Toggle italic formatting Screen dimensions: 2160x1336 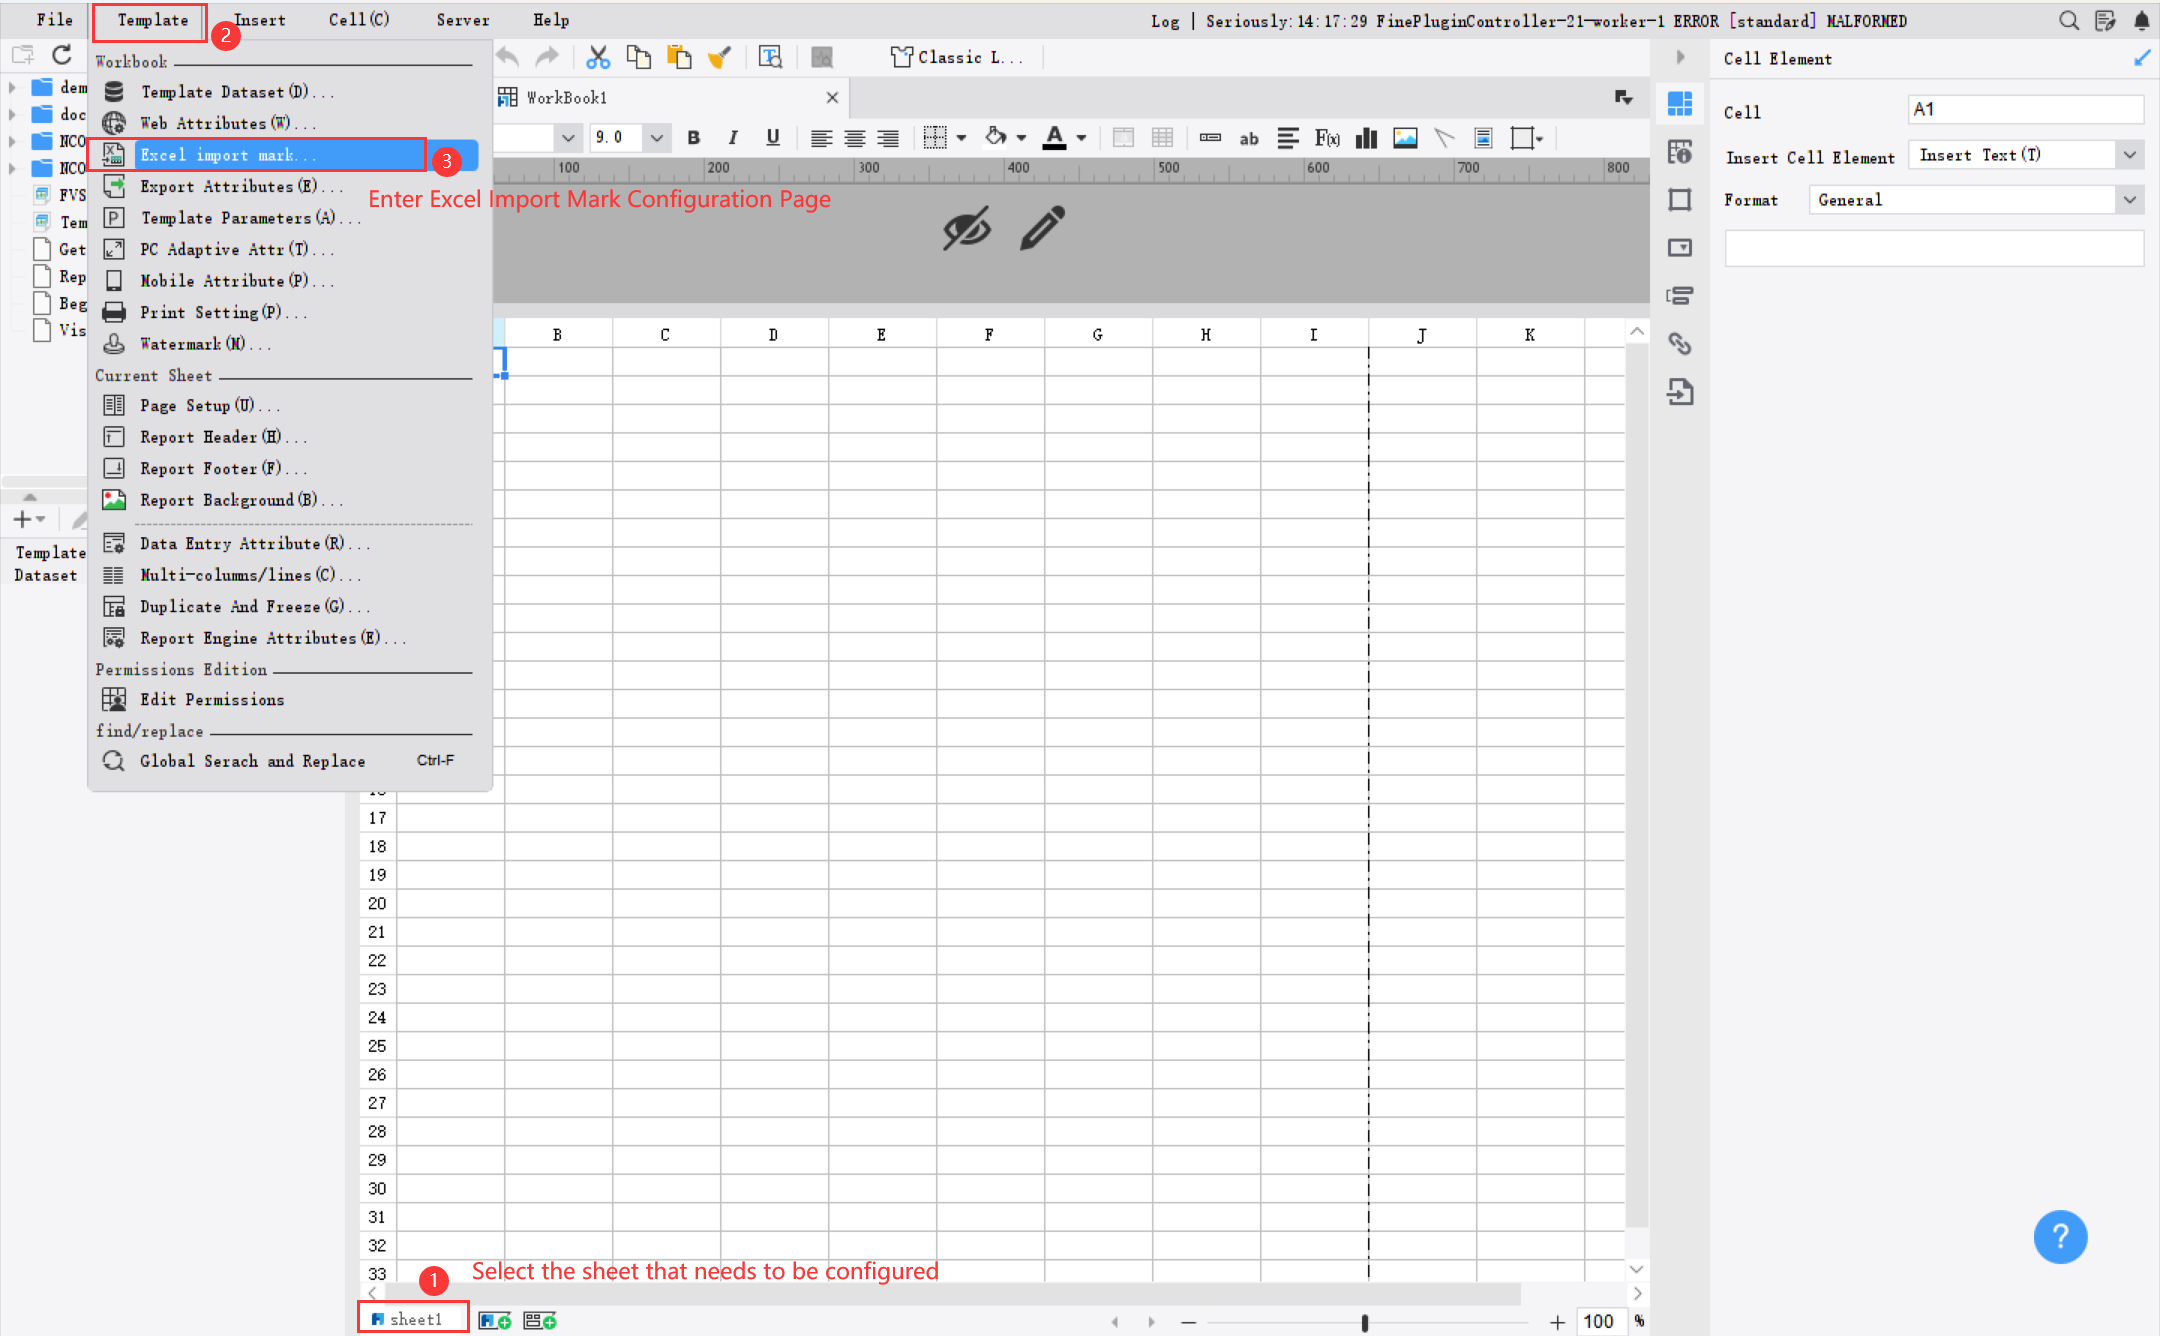[x=733, y=138]
